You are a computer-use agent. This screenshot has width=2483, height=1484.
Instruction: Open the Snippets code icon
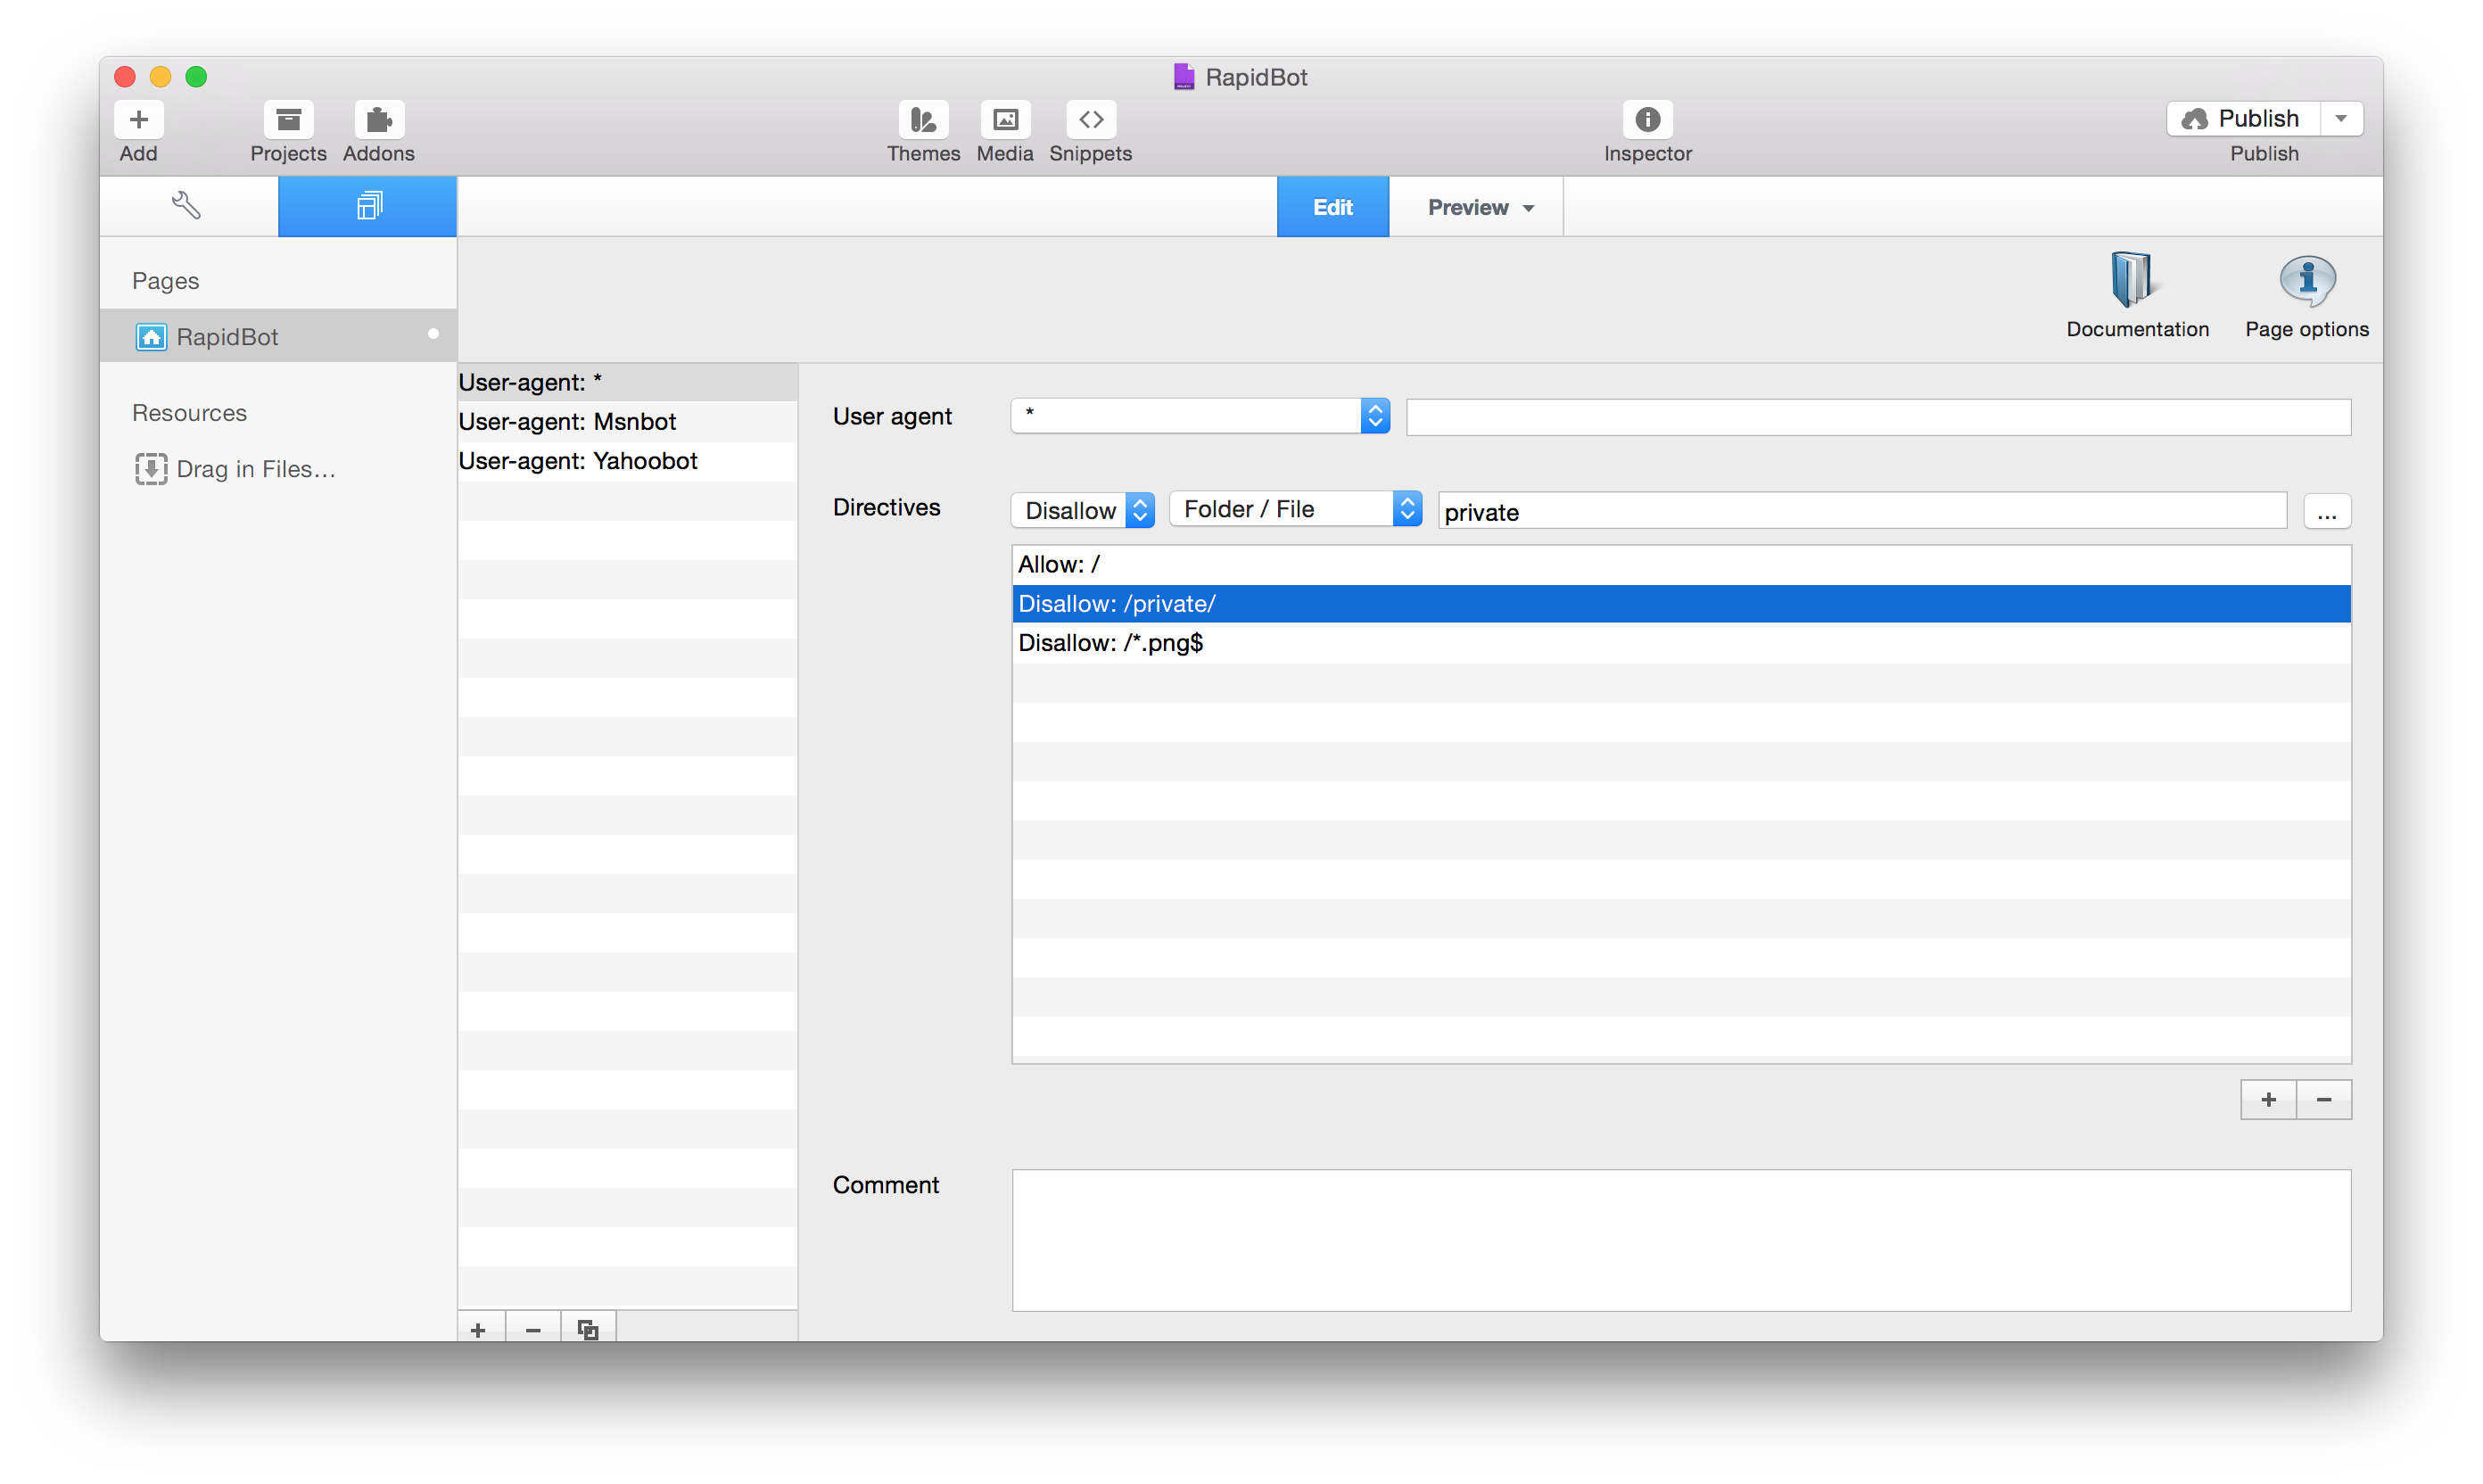point(1090,120)
